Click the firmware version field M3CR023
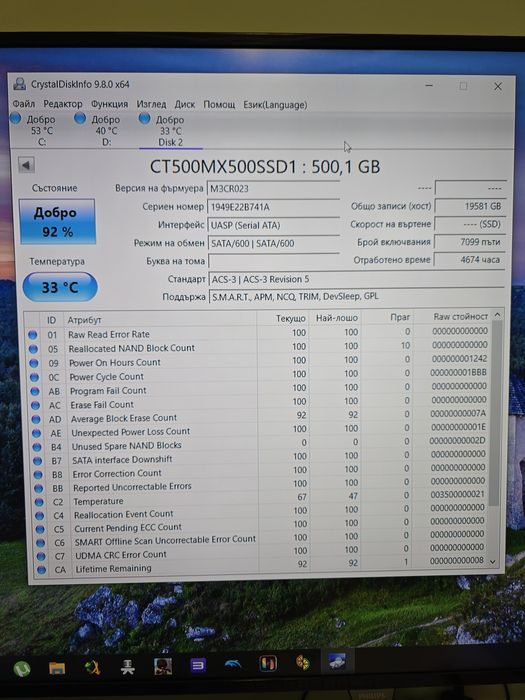 tap(274, 188)
